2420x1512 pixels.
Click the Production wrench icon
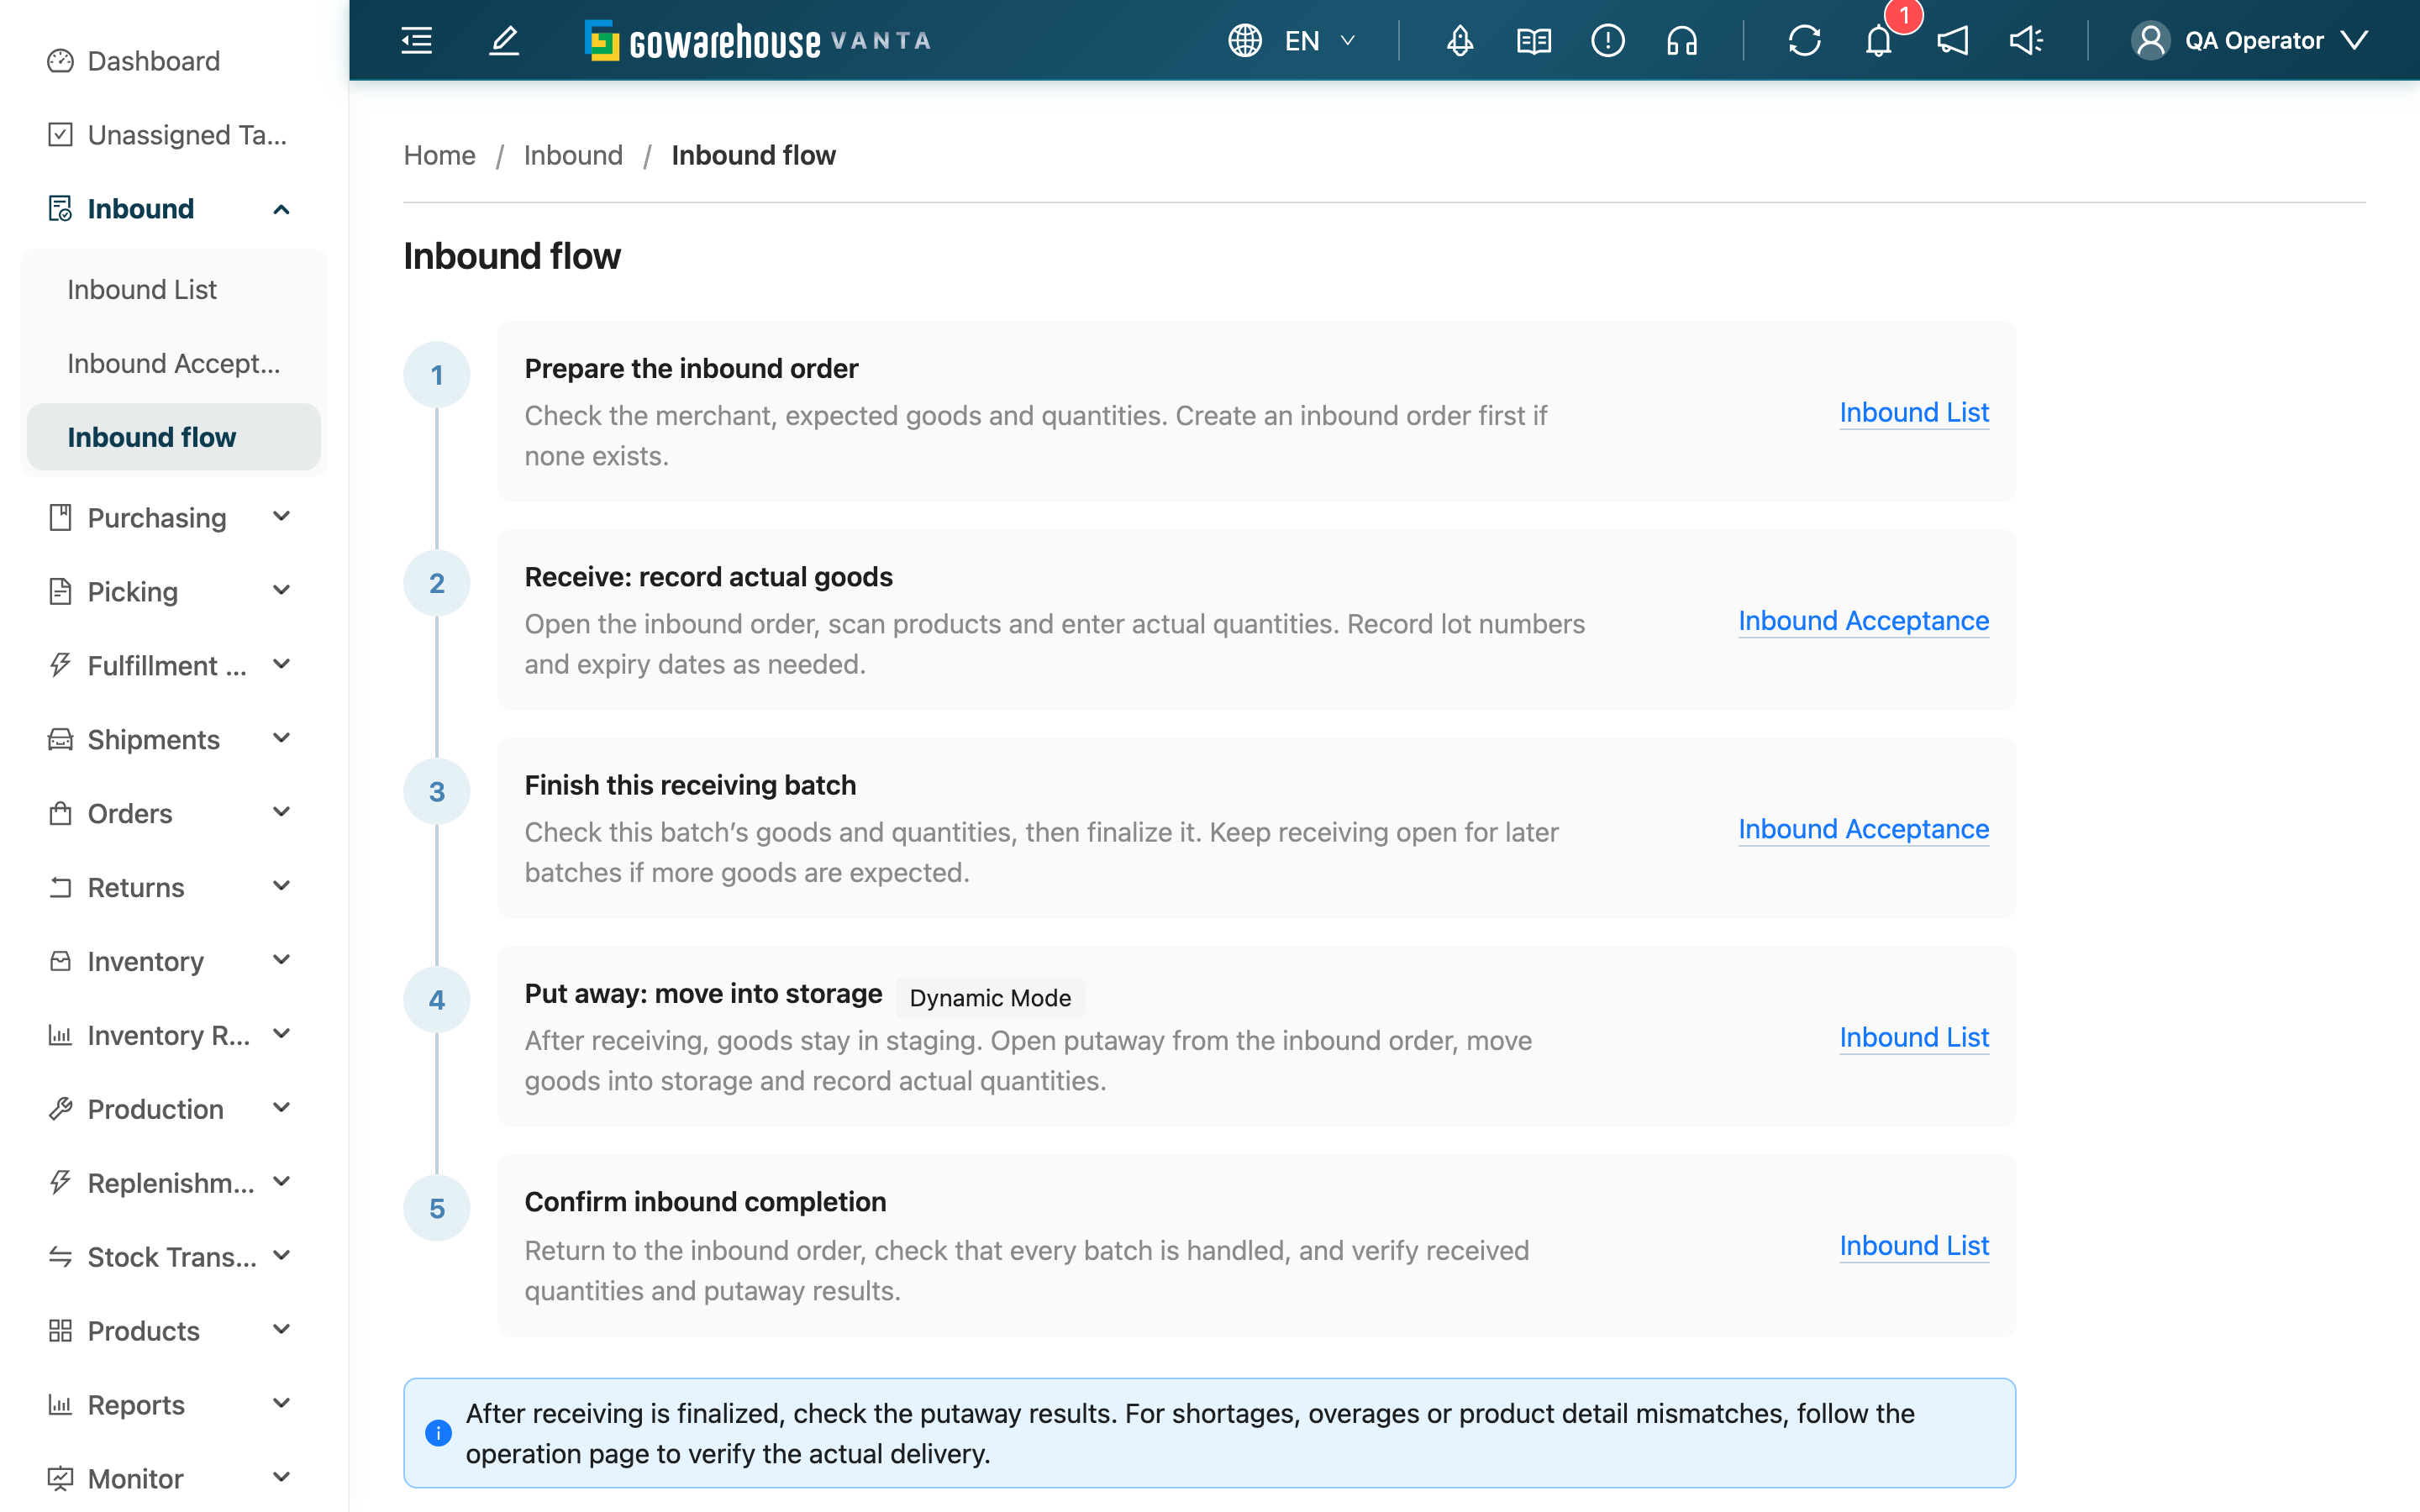coord(60,1109)
